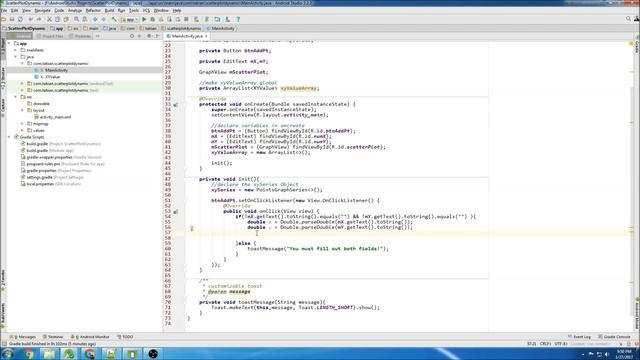Image resolution: width=640 pixels, height=360 pixels.
Task: Open the Tools menu
Action: point(134,10)
